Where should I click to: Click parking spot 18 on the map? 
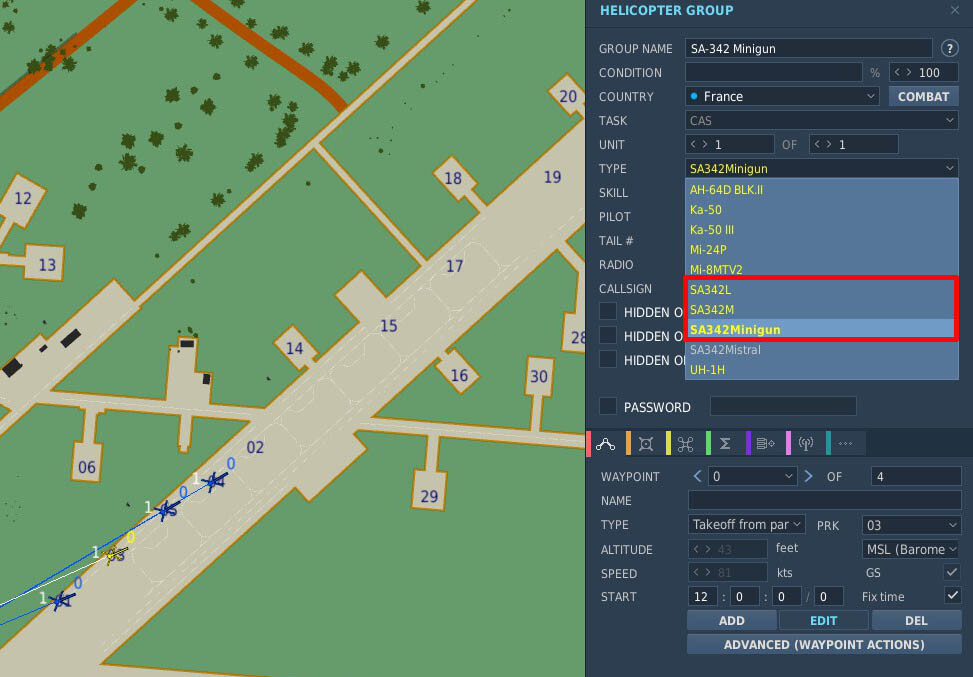pos(453,178)
